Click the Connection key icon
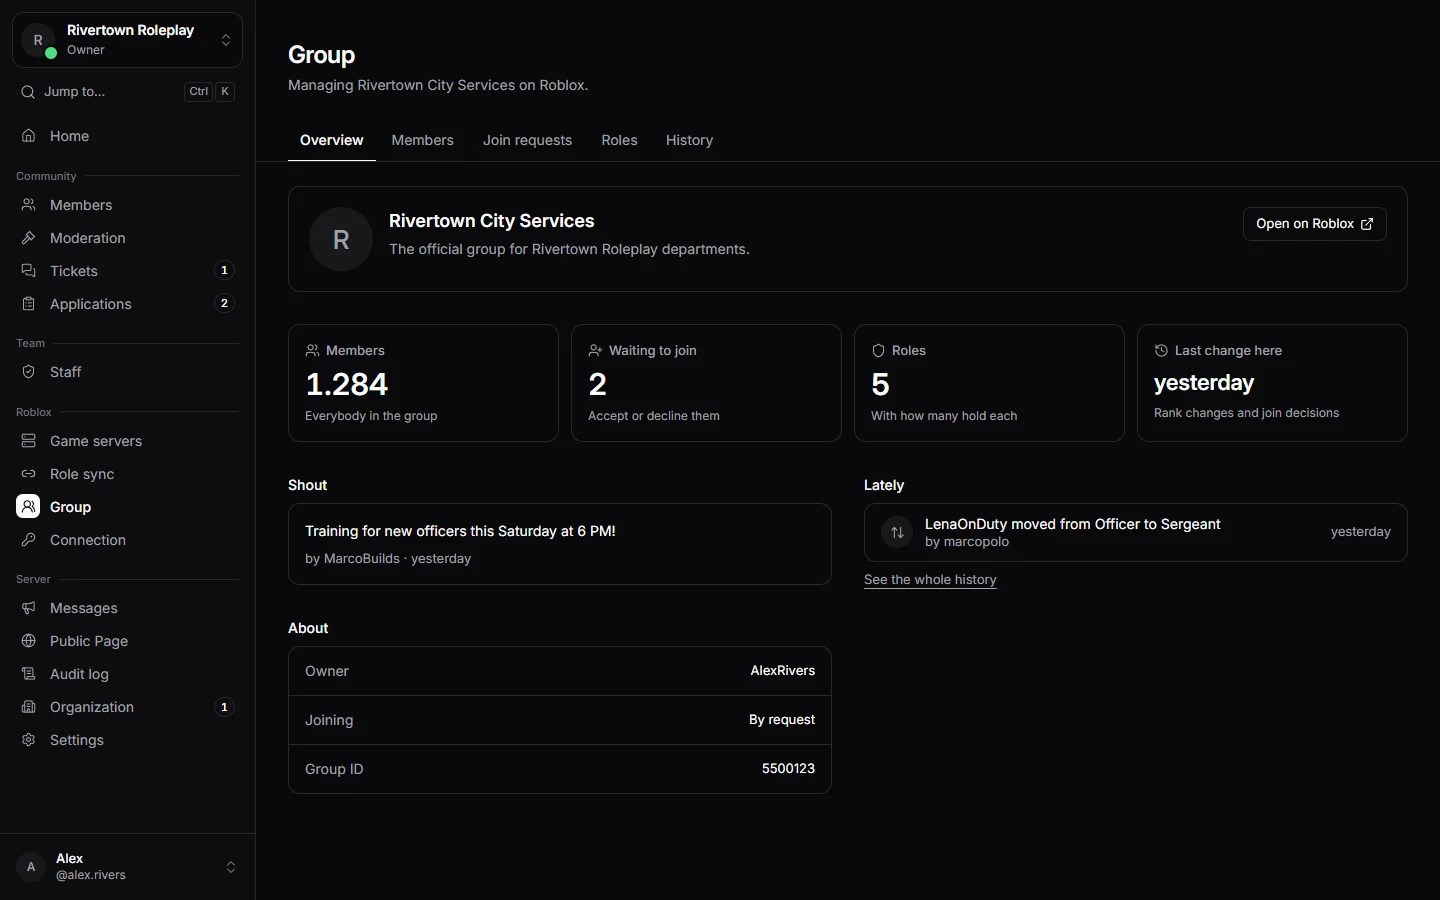 point(29,540)
